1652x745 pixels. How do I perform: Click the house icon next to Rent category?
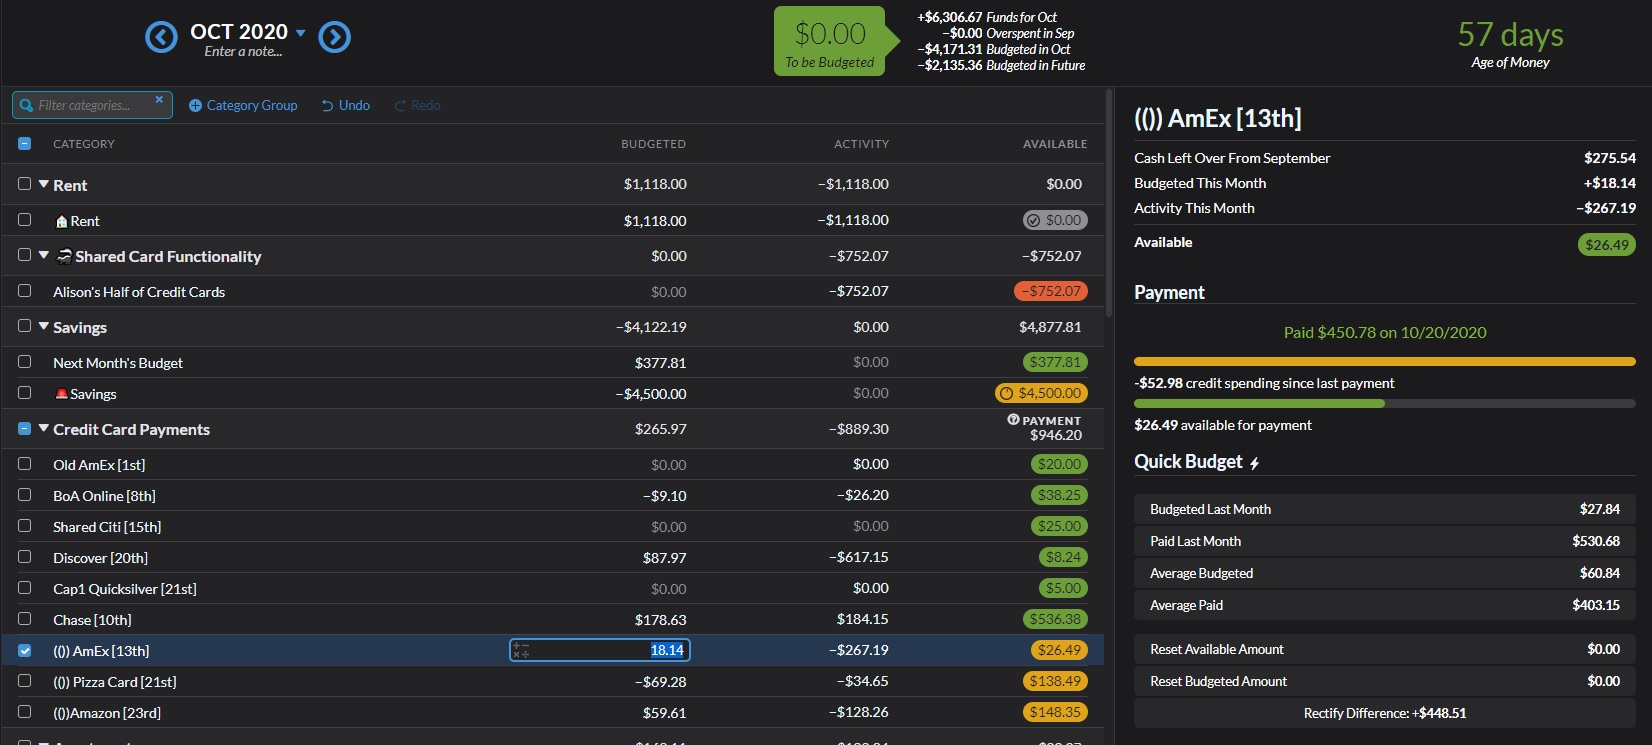pos(61,221)
